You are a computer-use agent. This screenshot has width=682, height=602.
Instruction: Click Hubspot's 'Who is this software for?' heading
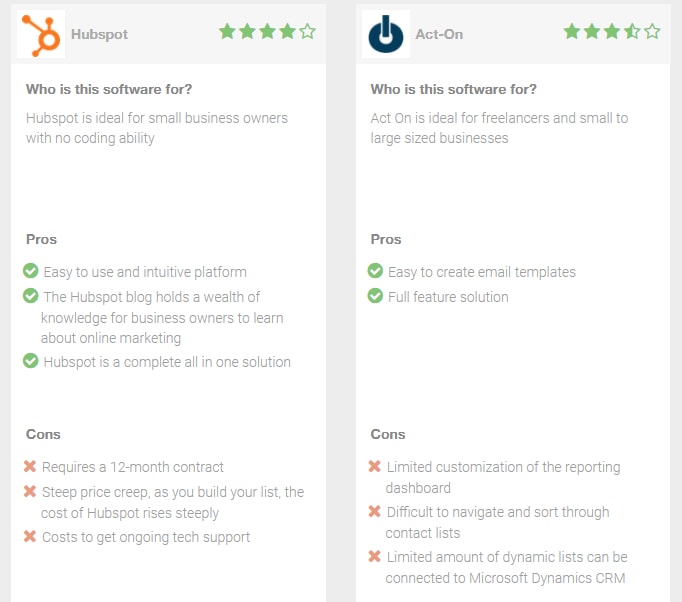109,89
